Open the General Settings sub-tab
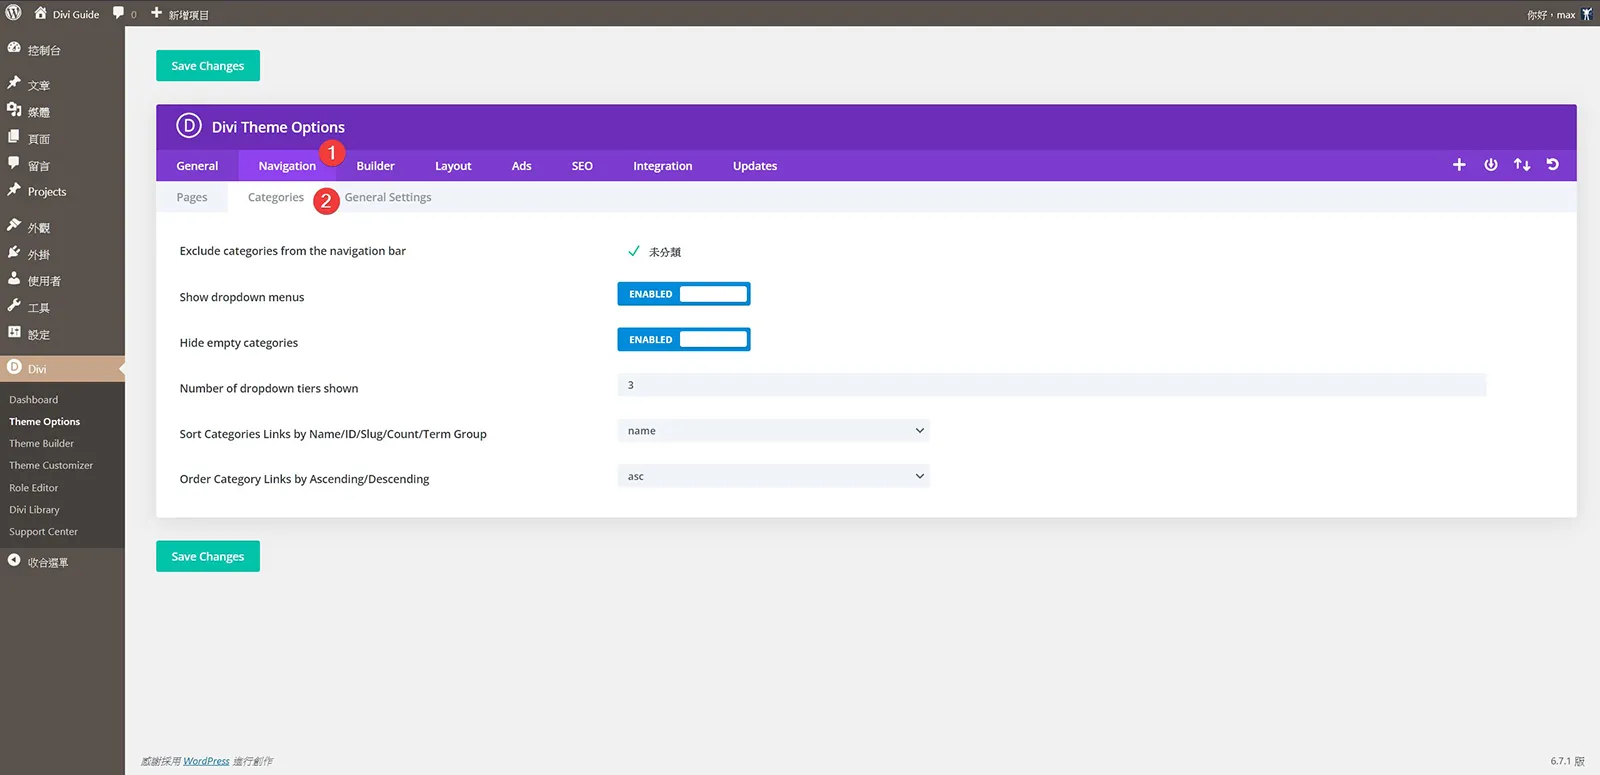 (x=388, y=197)
